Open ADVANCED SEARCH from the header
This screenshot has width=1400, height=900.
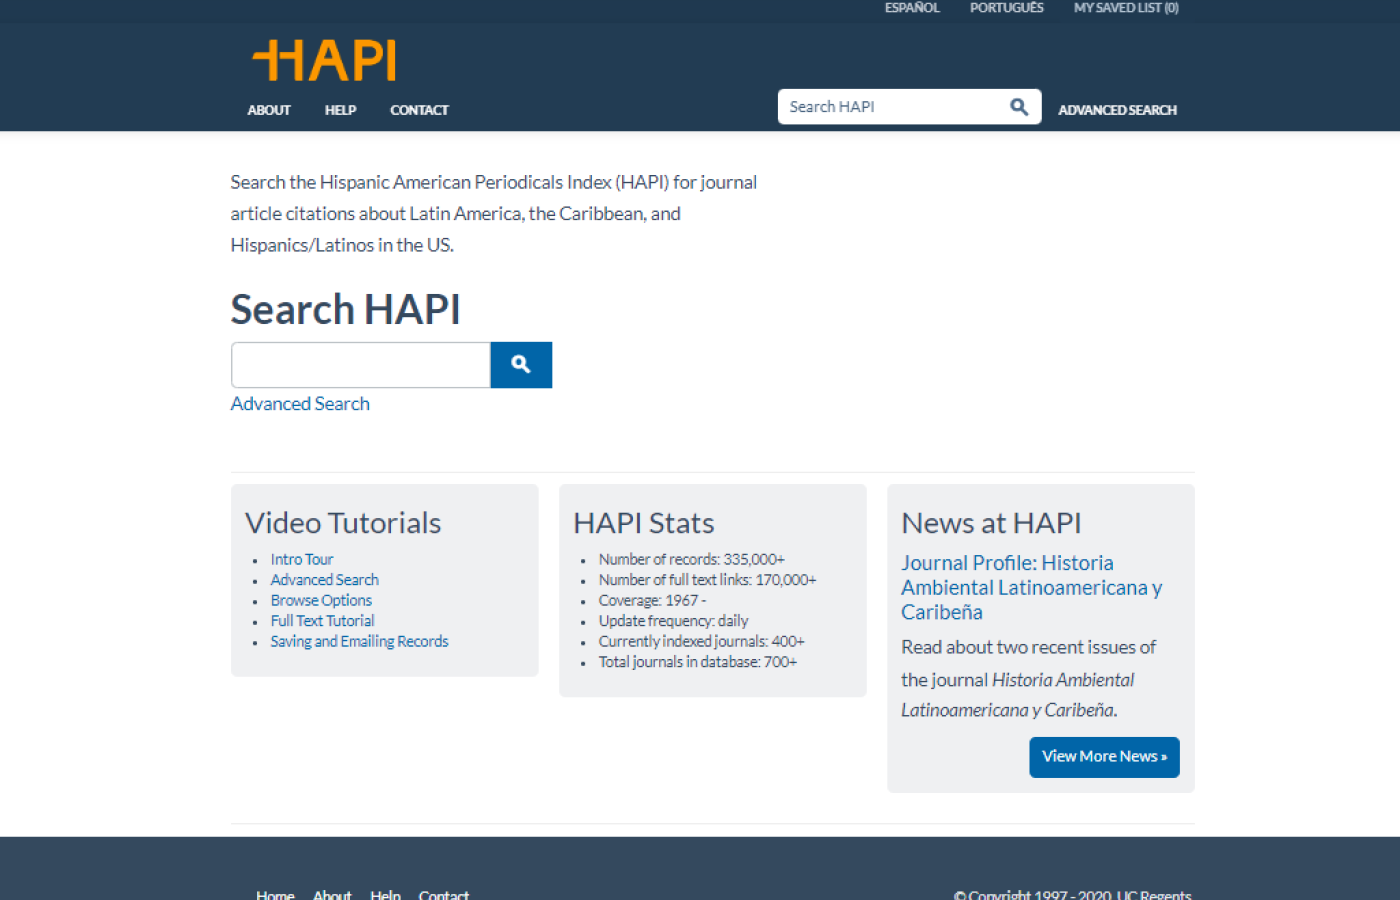coord(1117,110)
